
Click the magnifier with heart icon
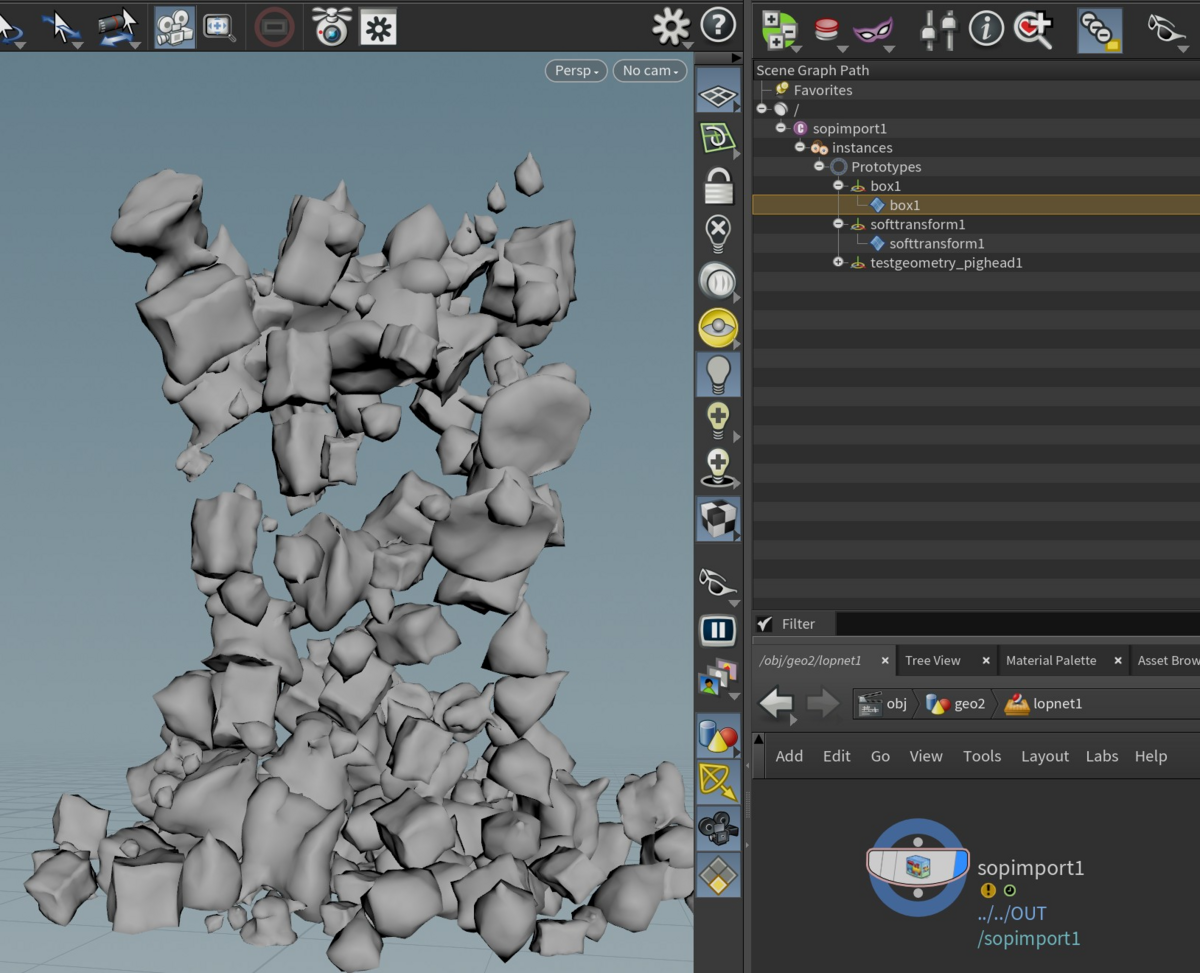point(1033,30)
